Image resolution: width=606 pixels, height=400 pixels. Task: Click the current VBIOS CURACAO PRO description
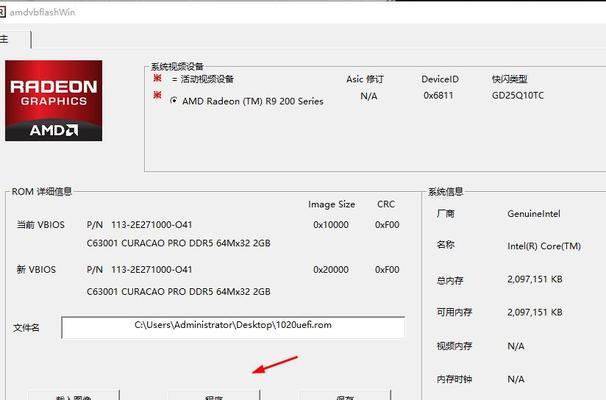pos(179,243)
